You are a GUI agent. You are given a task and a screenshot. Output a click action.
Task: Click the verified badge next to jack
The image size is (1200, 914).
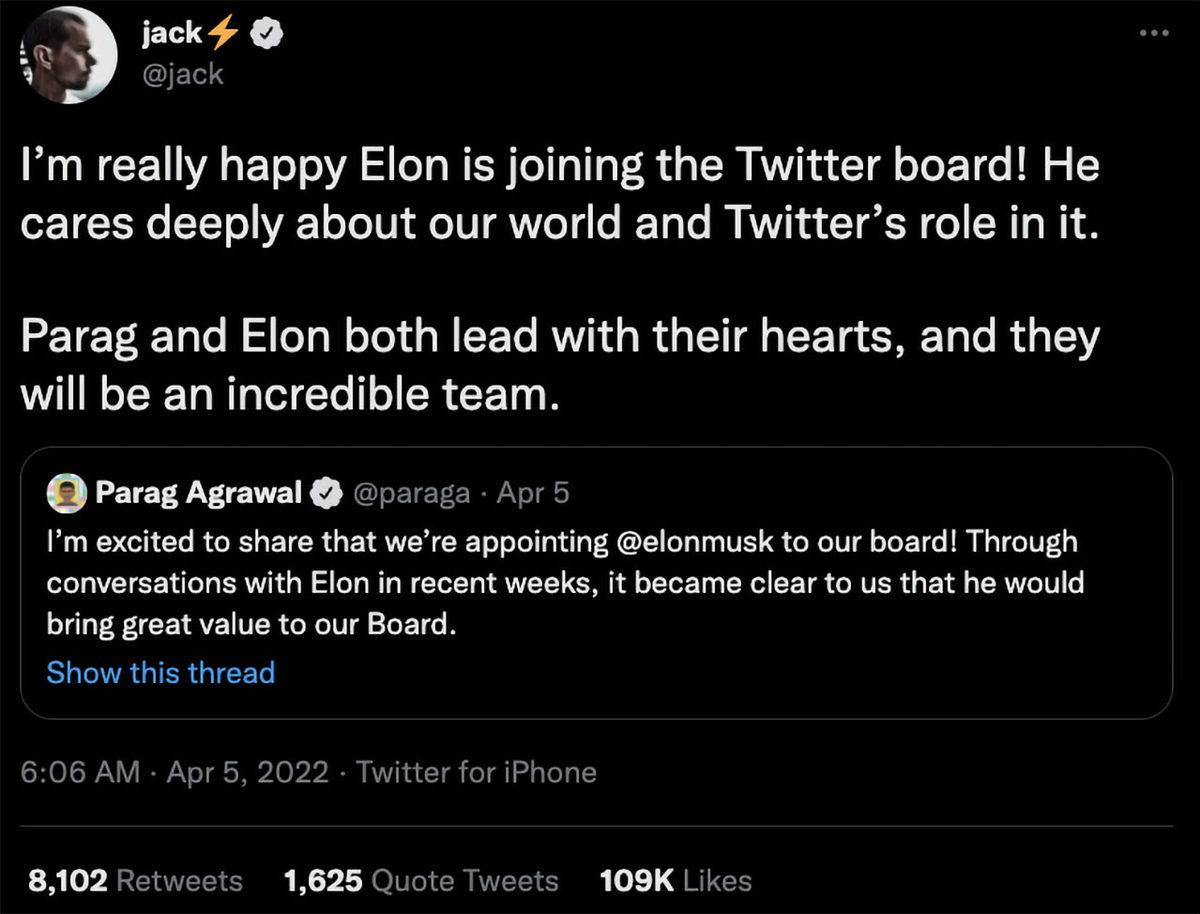[x=266, y=32]
